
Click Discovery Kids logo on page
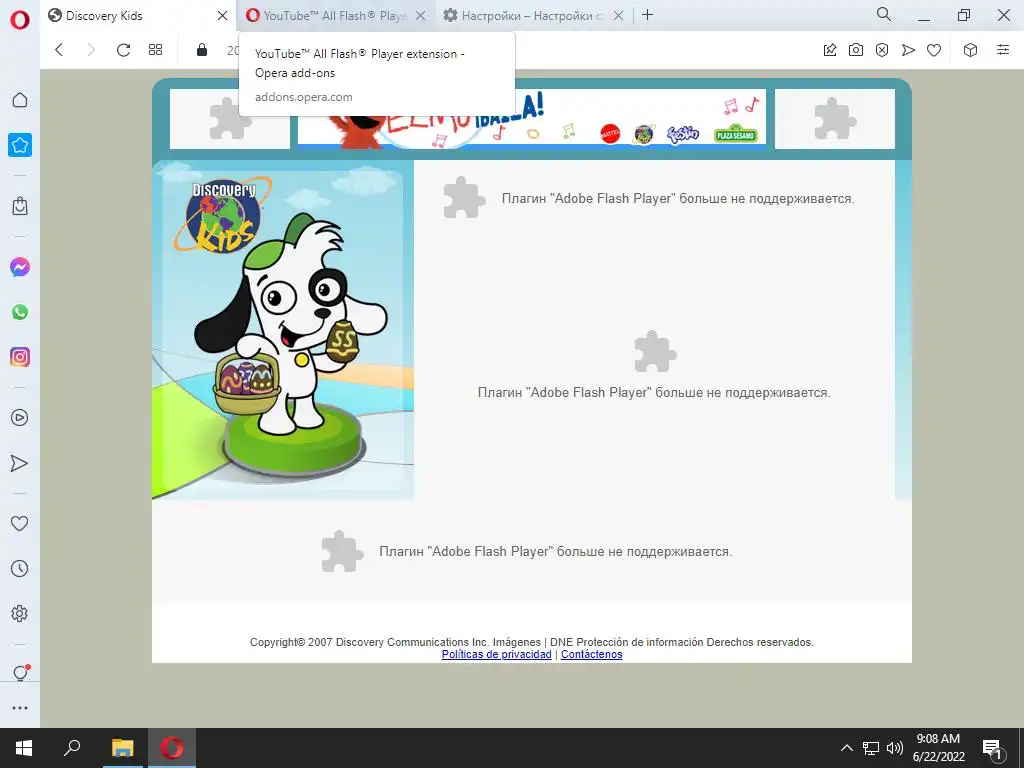(222, 216)
